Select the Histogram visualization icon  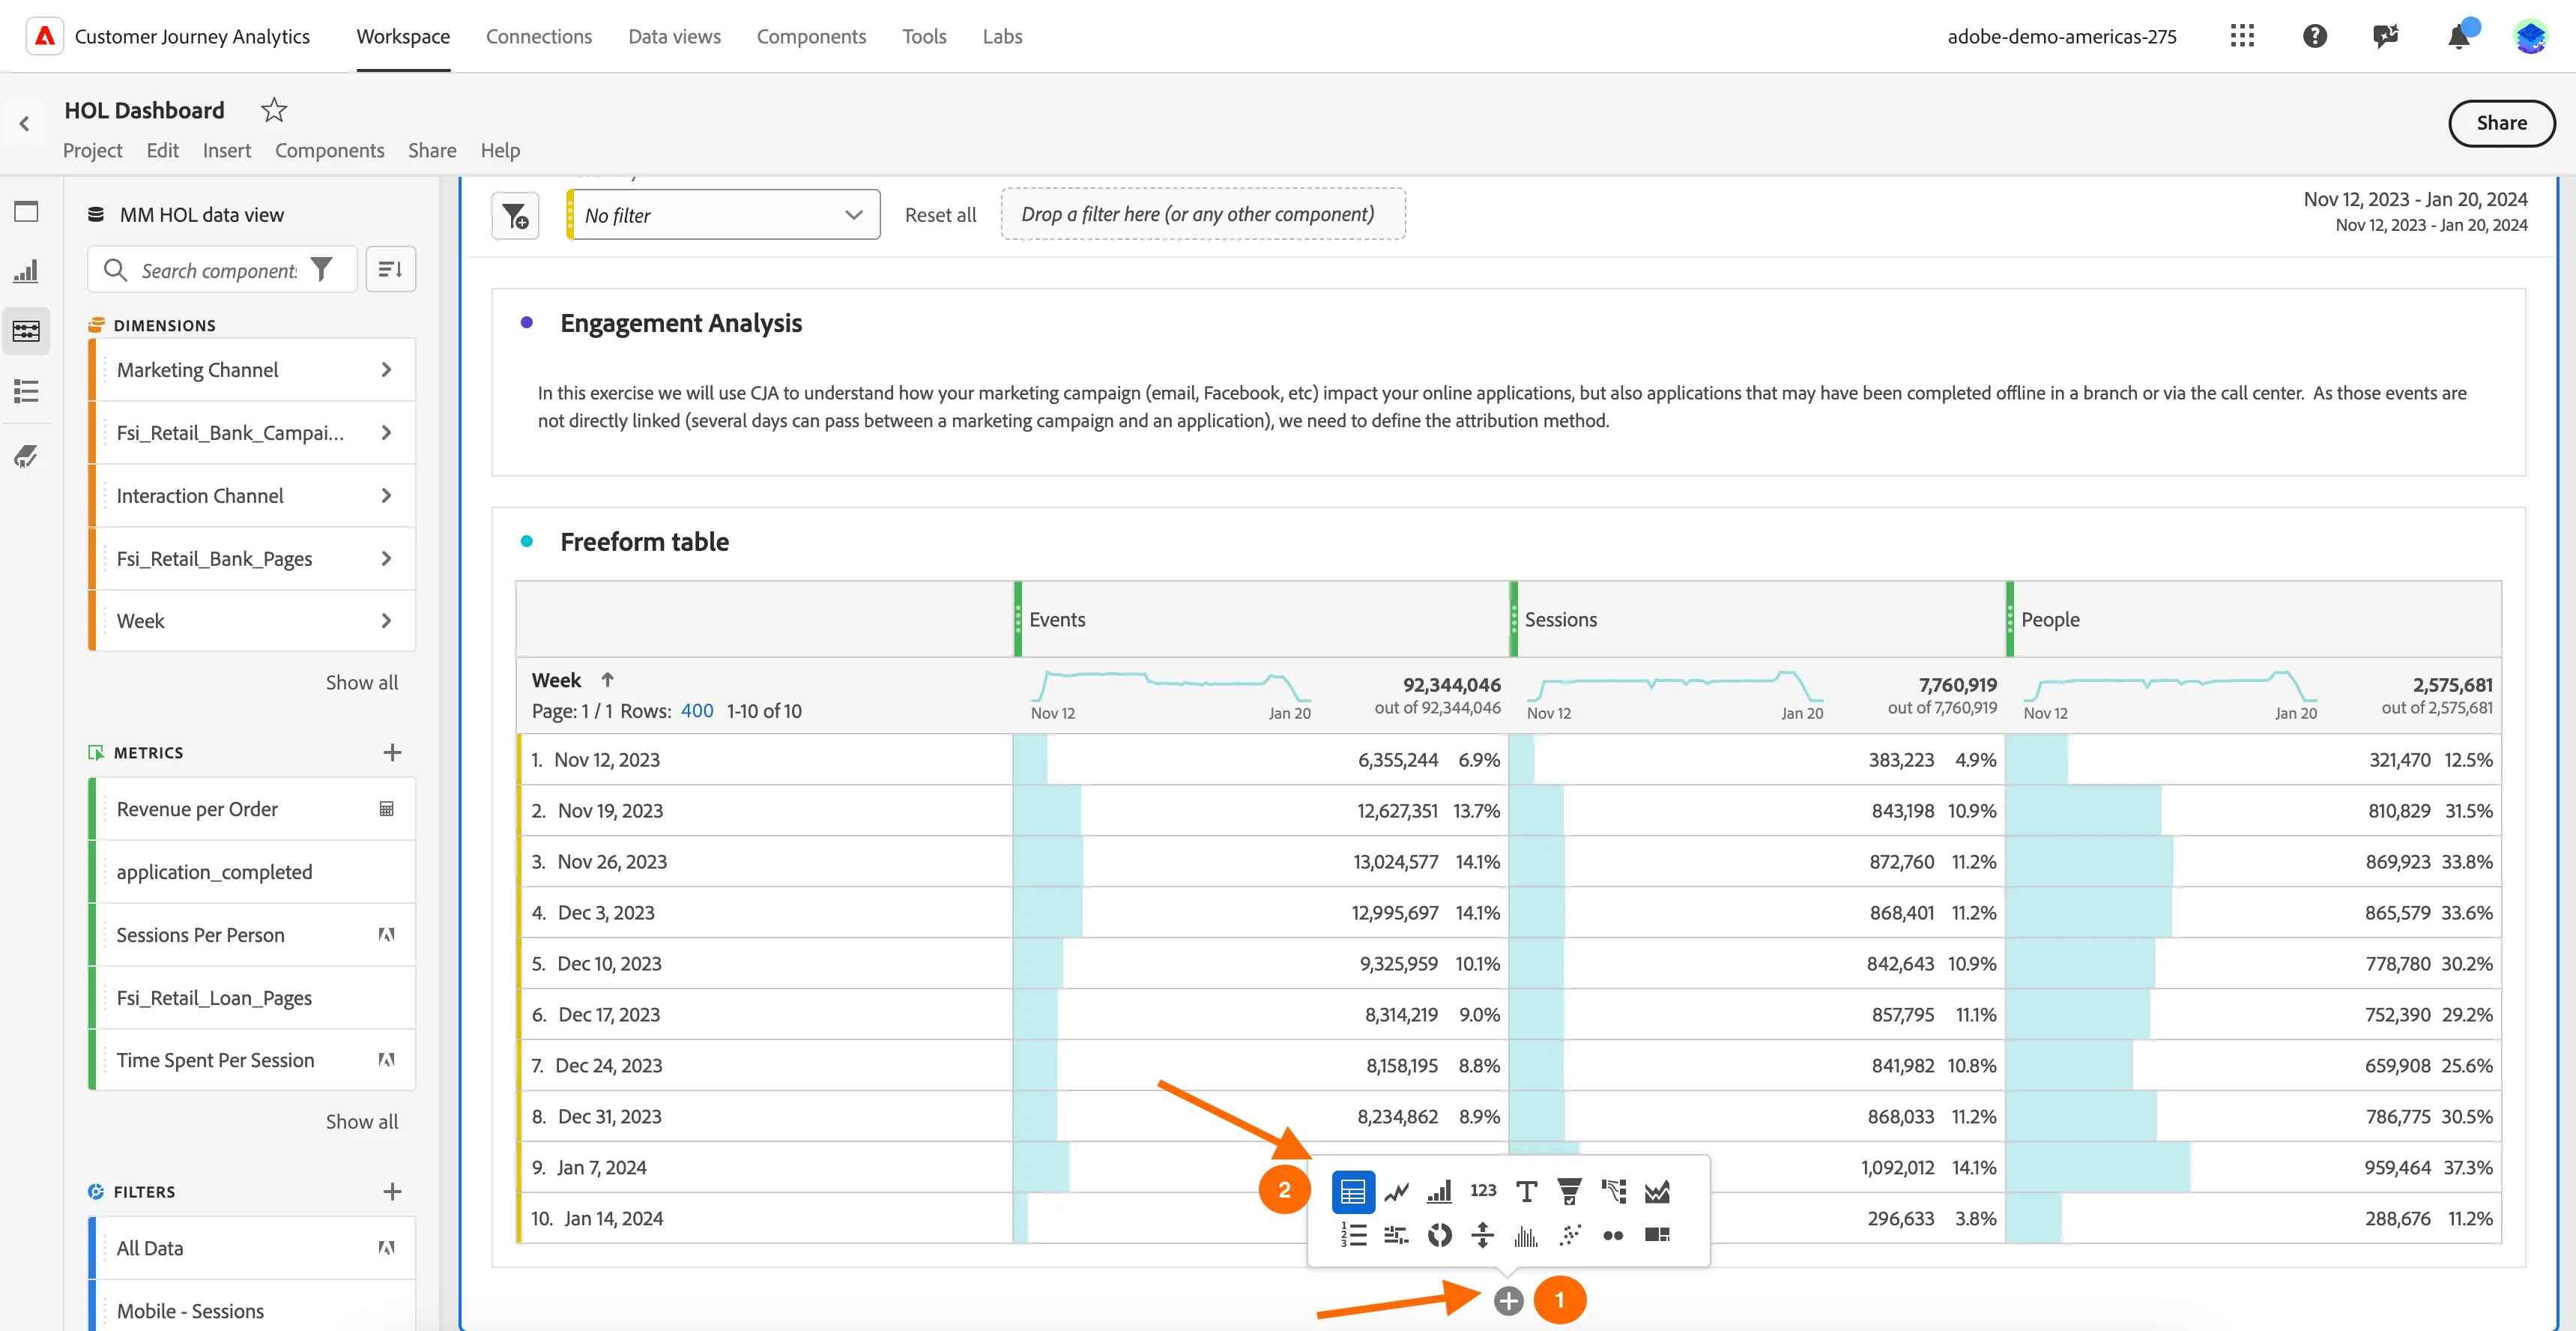coord(1526,1236)
